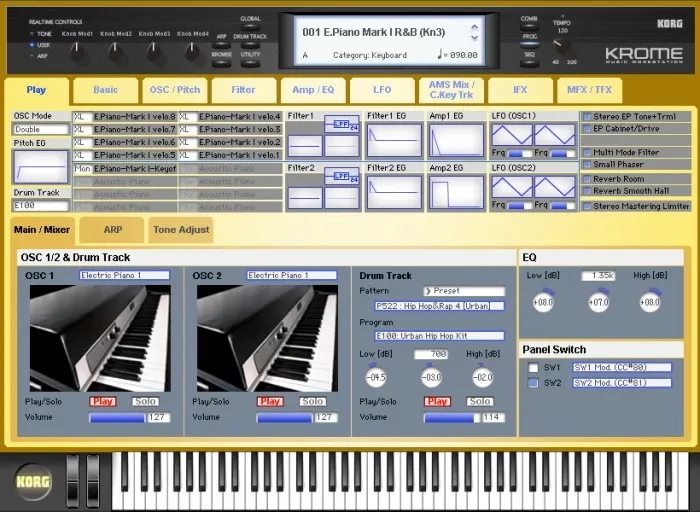
Task: Click the SEQ mode button
Action: pos(529,63)
